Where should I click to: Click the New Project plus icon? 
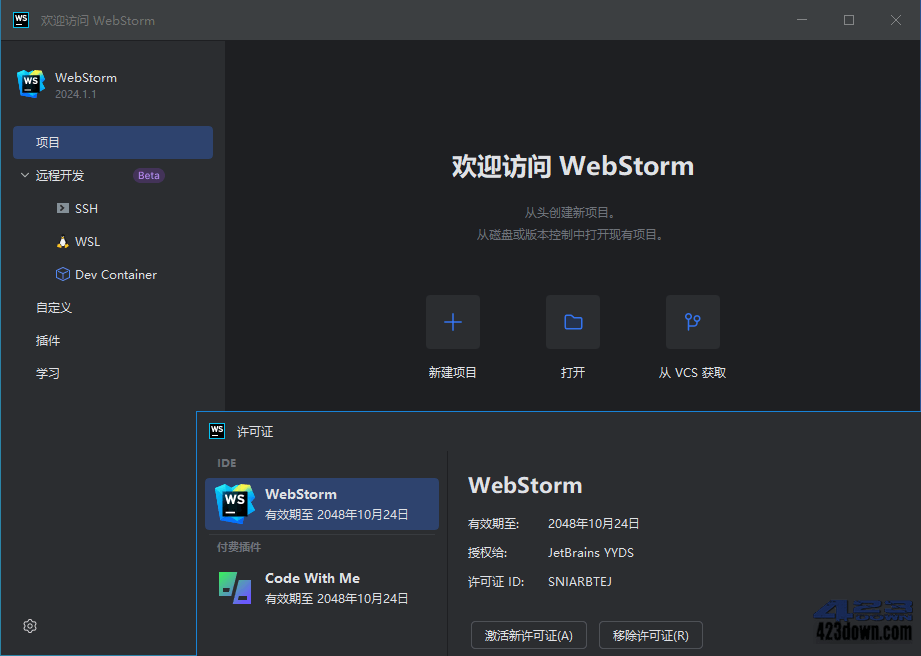coord(452,322)
